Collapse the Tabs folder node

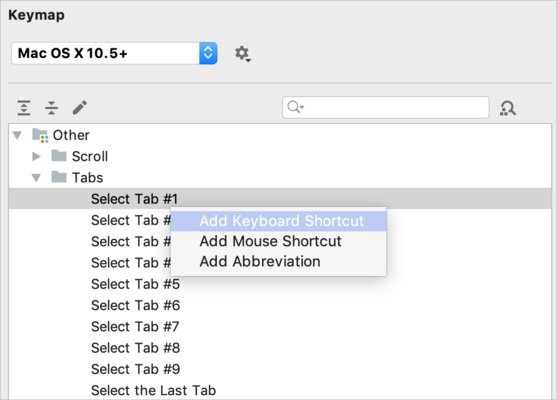coord(36,178)
